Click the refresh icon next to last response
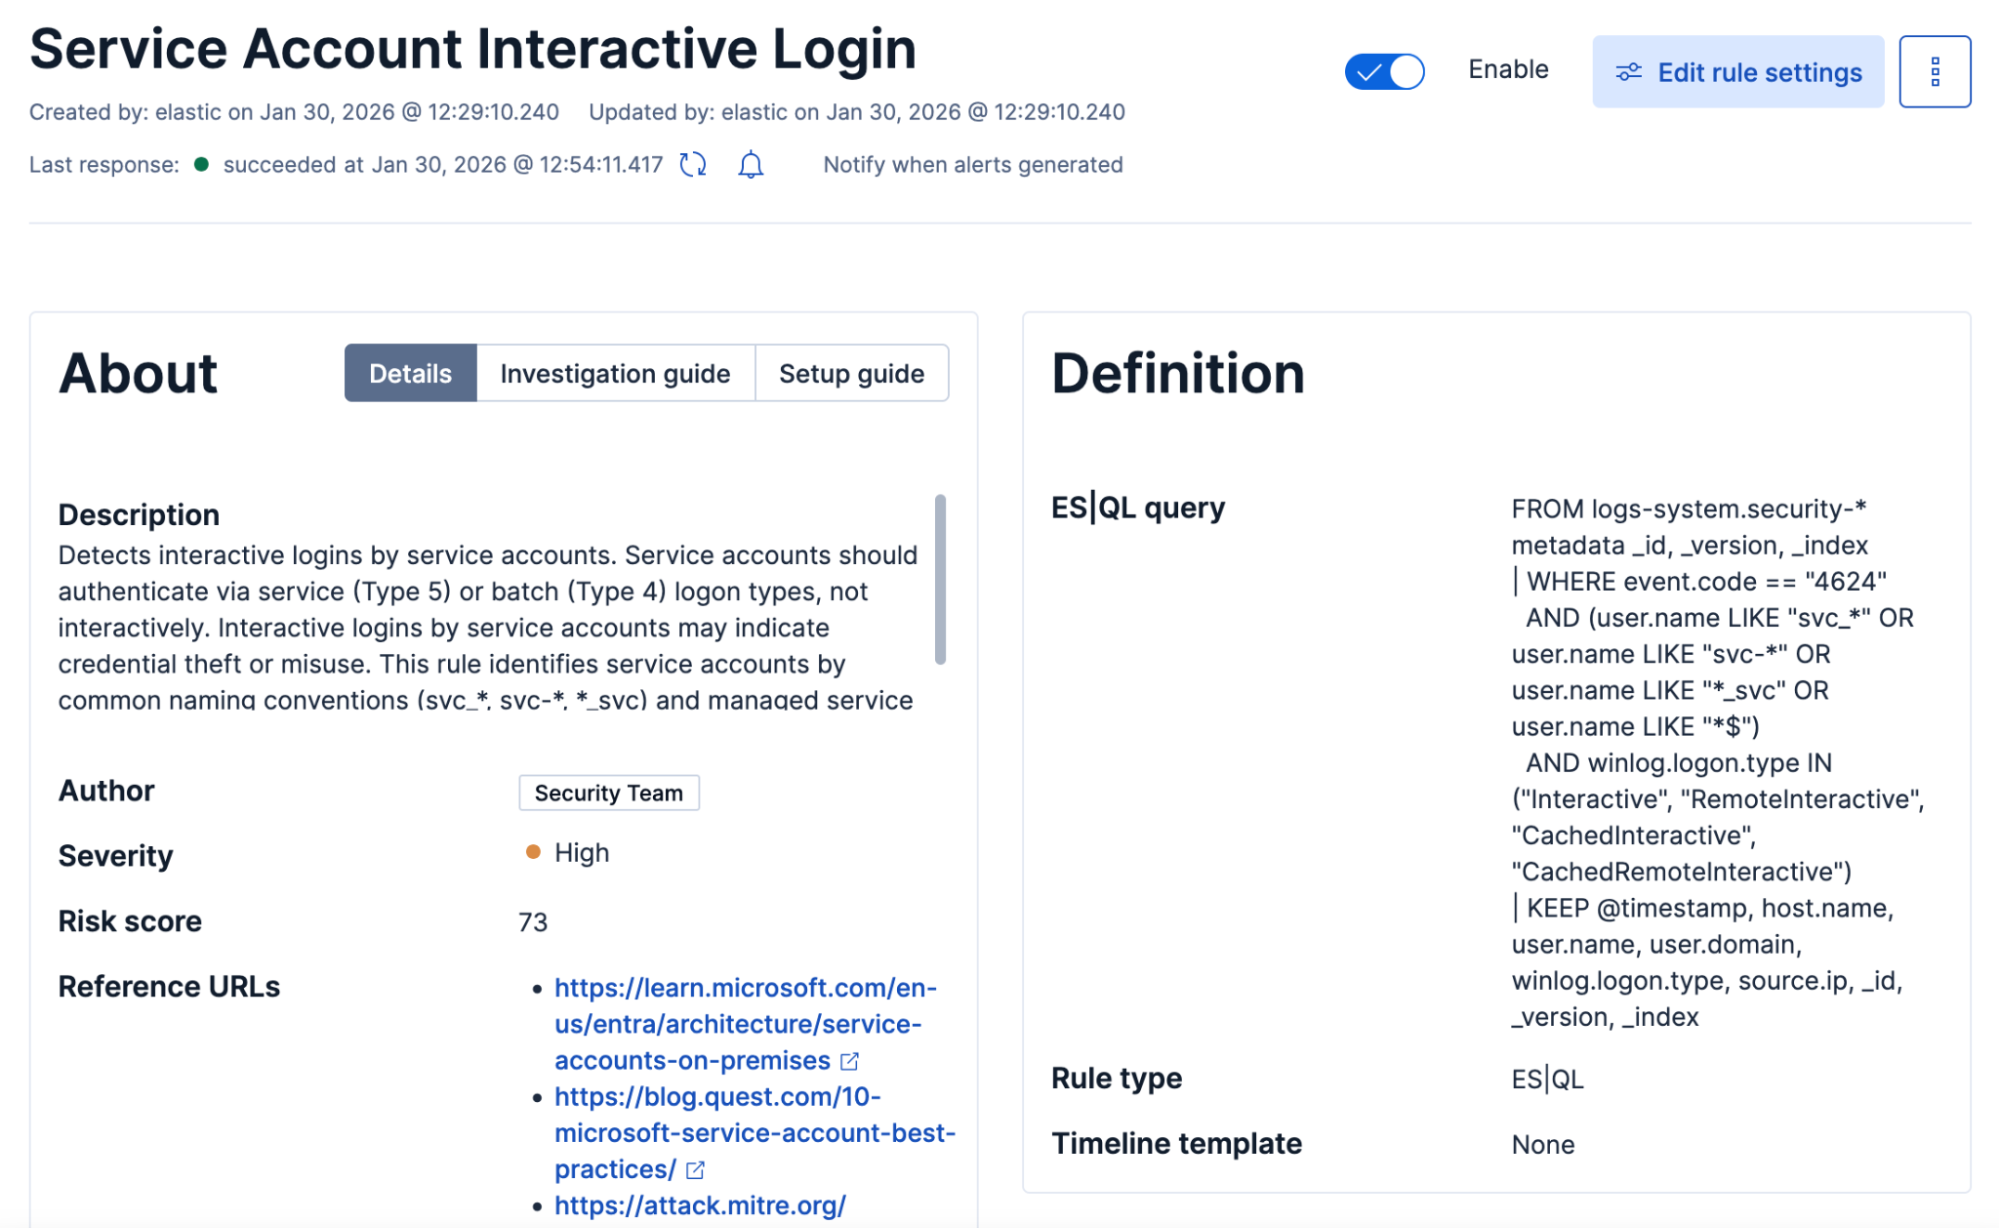Image resolution: width=1999 pixels, height=1228 pixels. (x=693, y=164)
